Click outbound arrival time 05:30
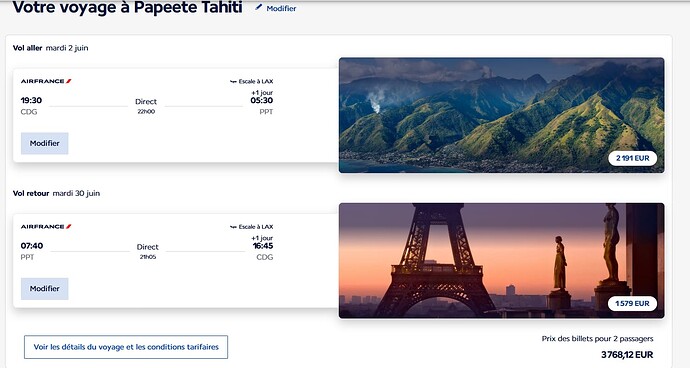 (262, 100)
